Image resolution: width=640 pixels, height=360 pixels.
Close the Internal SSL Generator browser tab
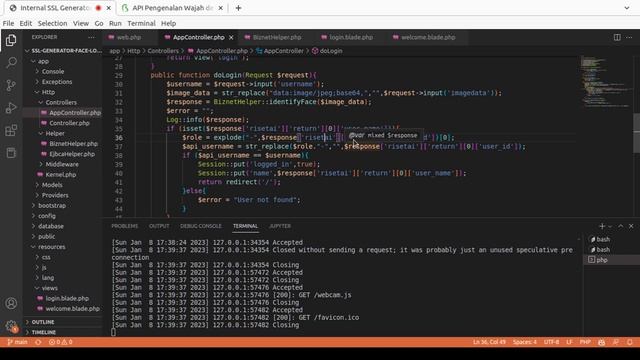click(x=109, y=8)
